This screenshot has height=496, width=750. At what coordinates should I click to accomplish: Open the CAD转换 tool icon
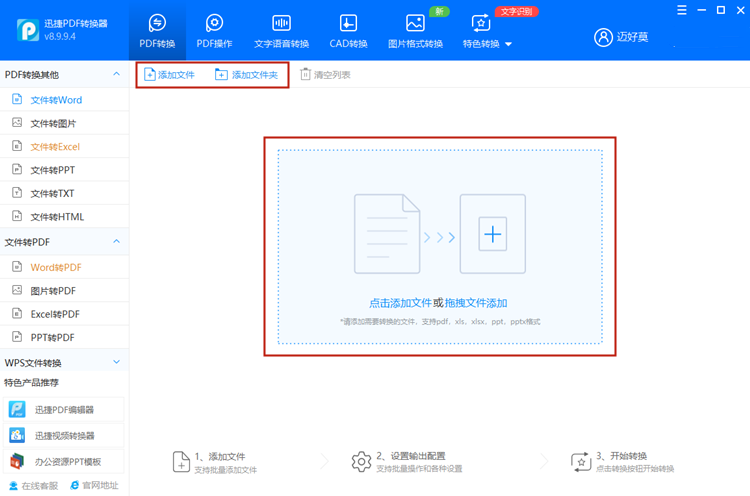coord(348,22)
